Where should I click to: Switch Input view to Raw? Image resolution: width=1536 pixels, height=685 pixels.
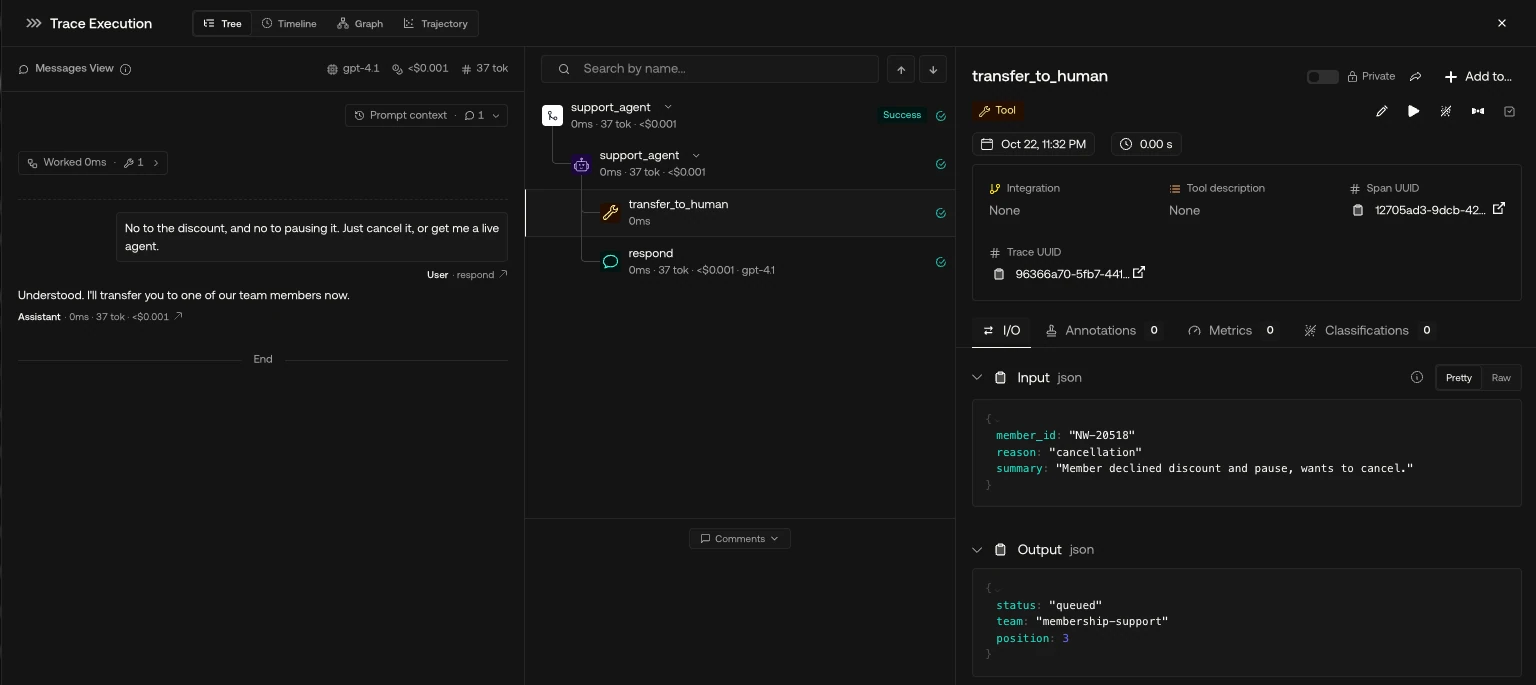(1501, 378)
